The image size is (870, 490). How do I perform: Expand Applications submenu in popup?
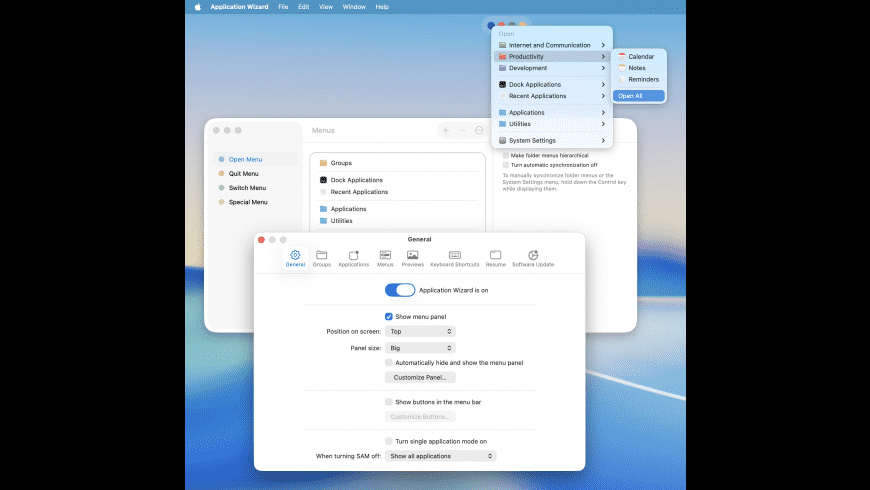[x=552, y=112]
